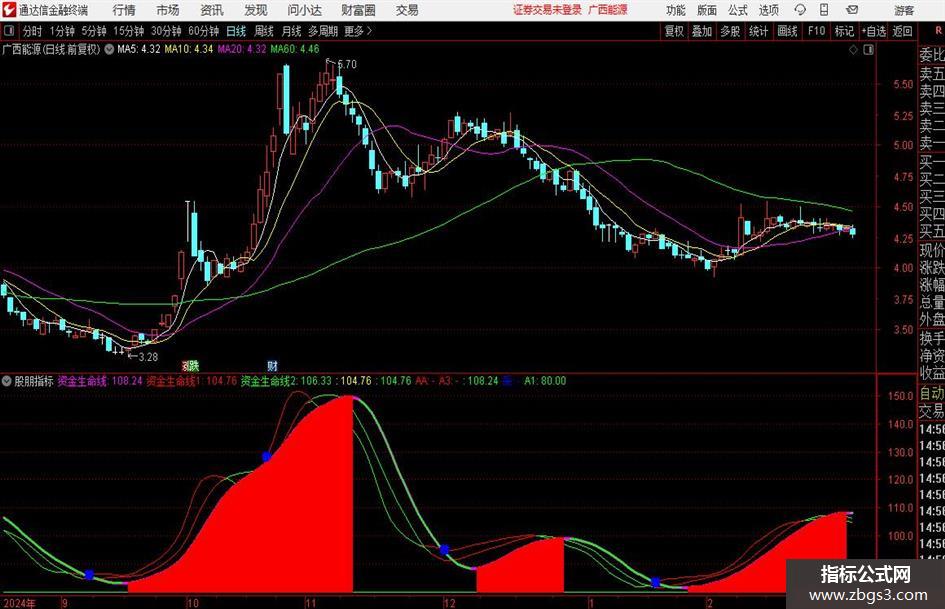Click the customer service headset icon
Viewport: 945px width, 609px height.
800,10
